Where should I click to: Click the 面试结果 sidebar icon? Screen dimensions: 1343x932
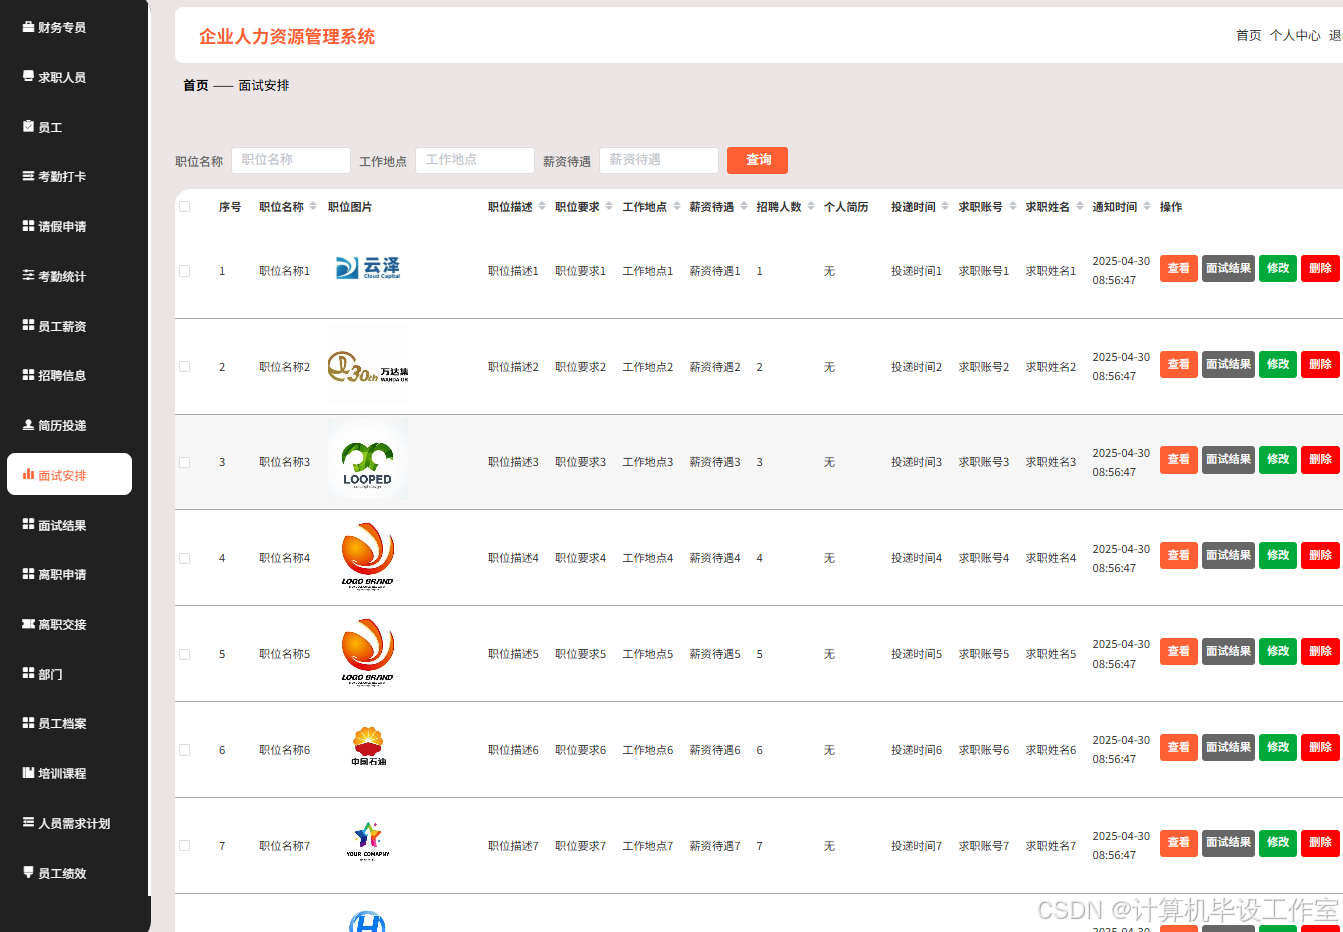click(x=28, y=525)
